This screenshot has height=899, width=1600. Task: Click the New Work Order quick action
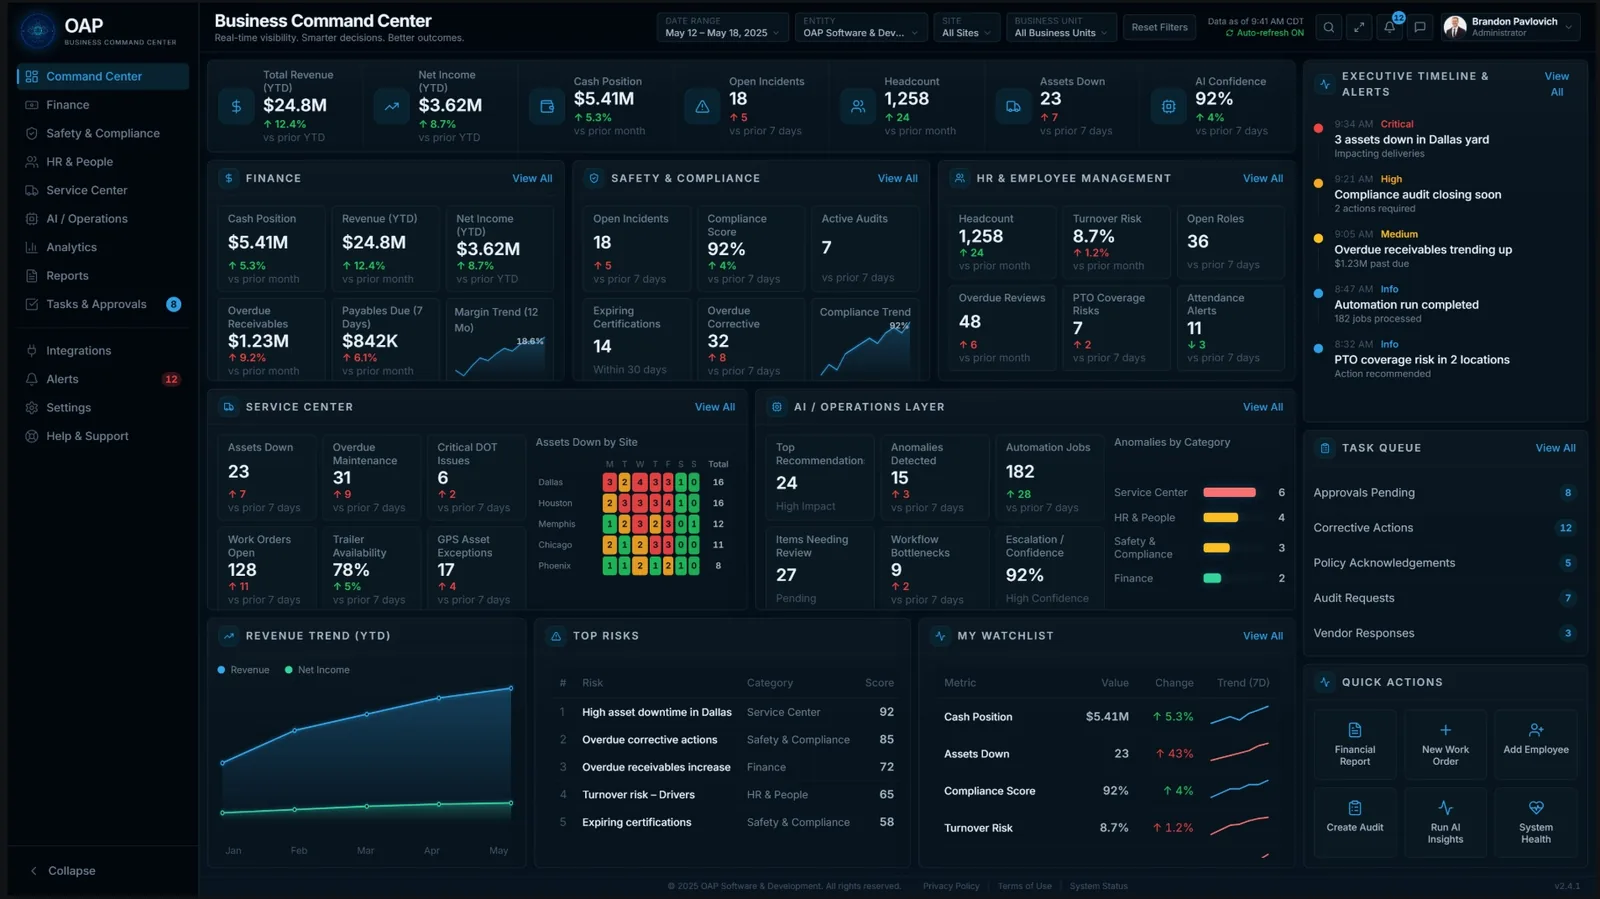coord(1445,745)
